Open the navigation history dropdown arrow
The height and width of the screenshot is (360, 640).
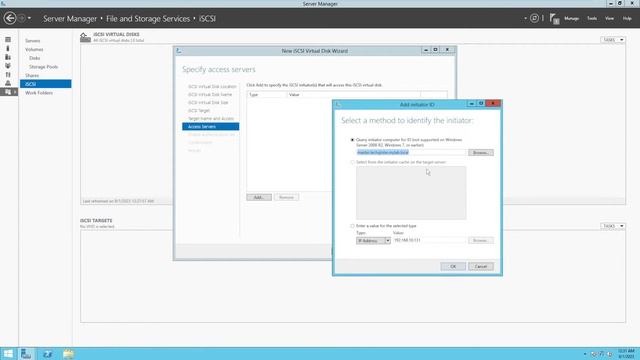(29, 18)
